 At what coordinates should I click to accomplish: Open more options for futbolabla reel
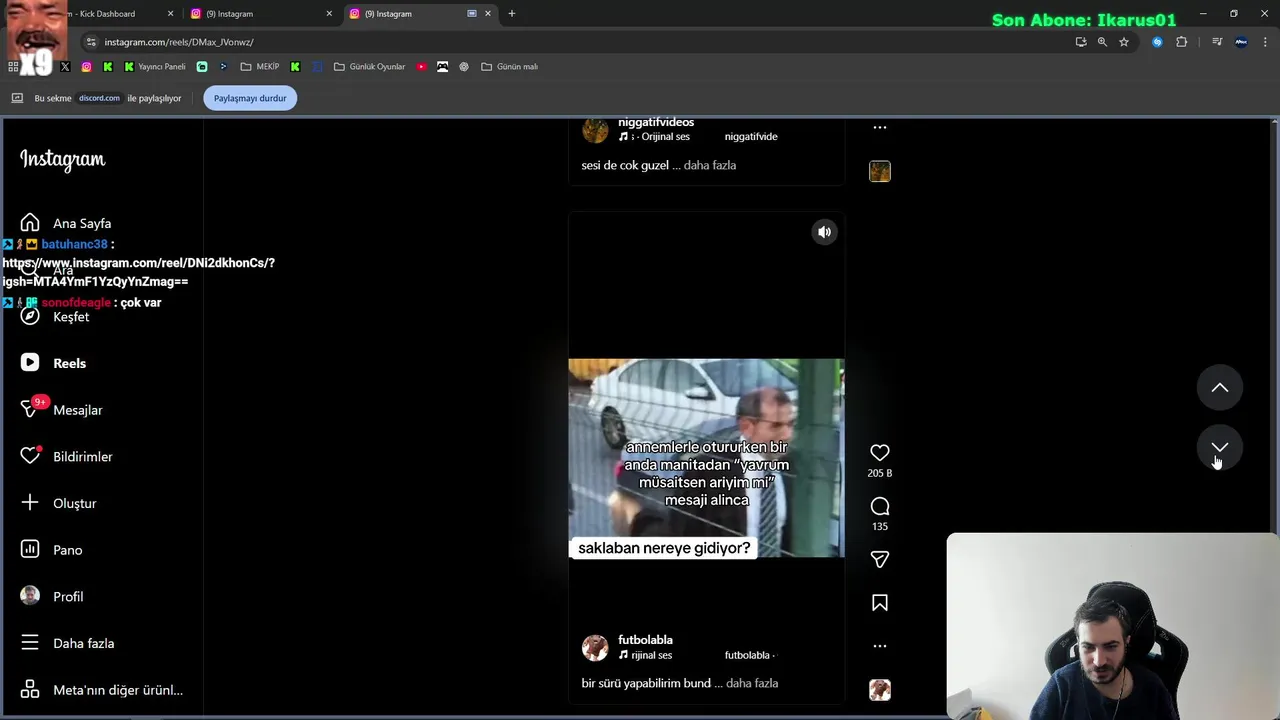(880, 646)
